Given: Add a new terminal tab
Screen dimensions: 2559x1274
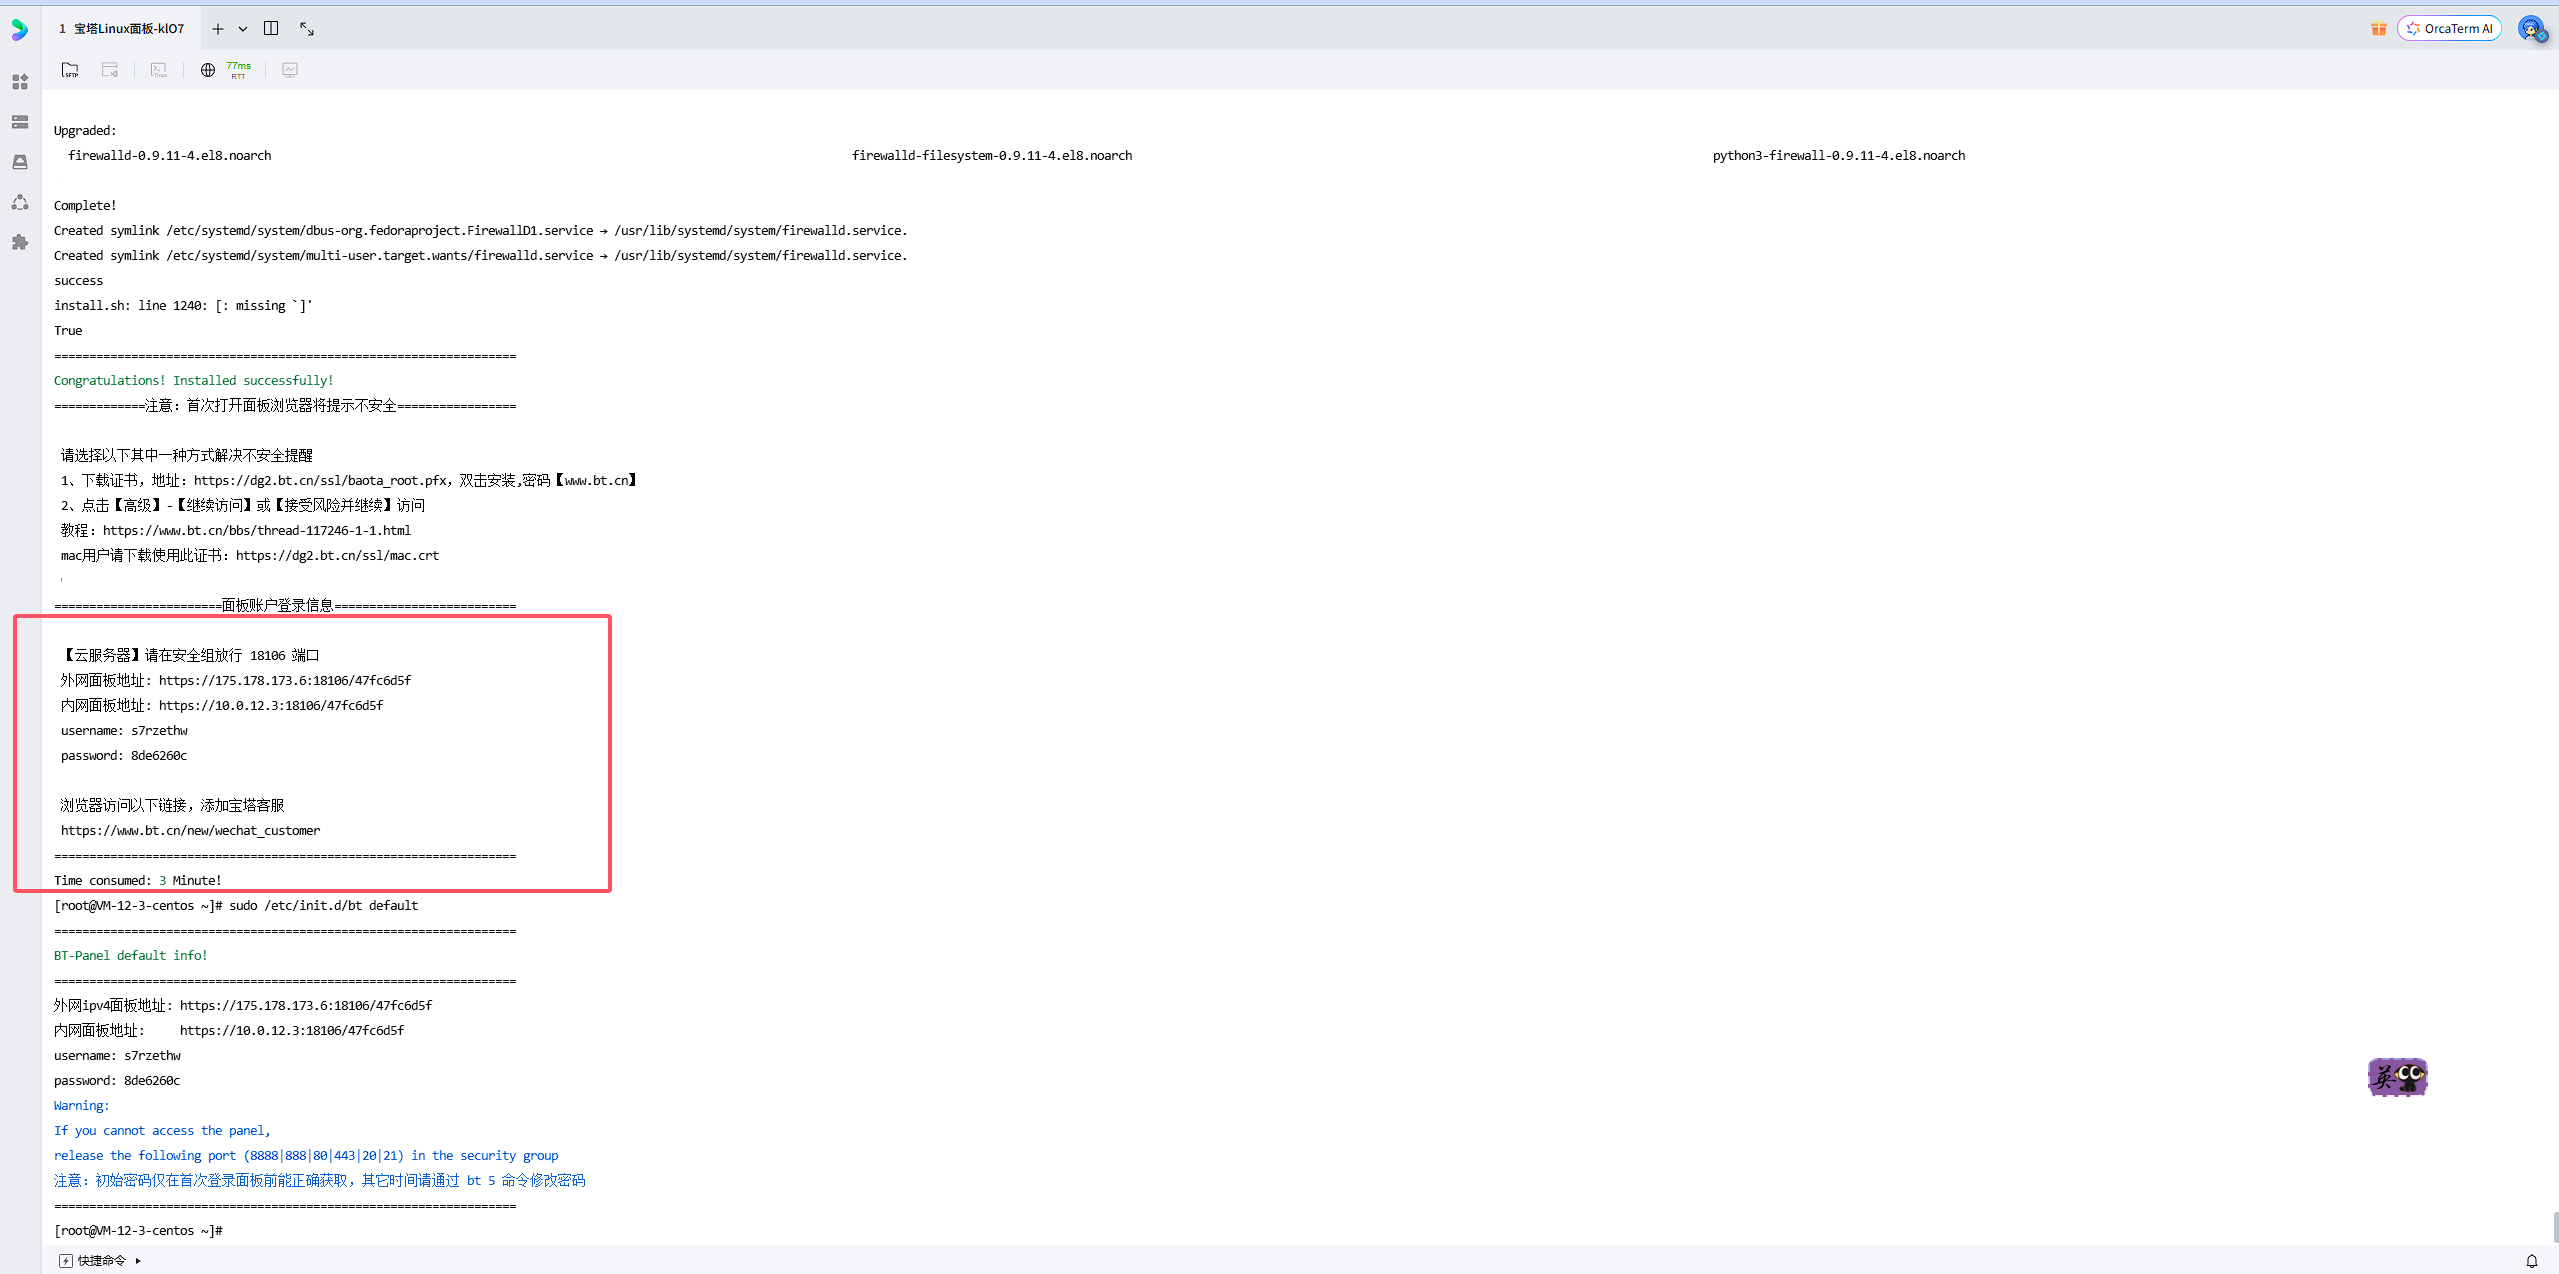Looking at the screenshot, I should (x=218, y=29).
